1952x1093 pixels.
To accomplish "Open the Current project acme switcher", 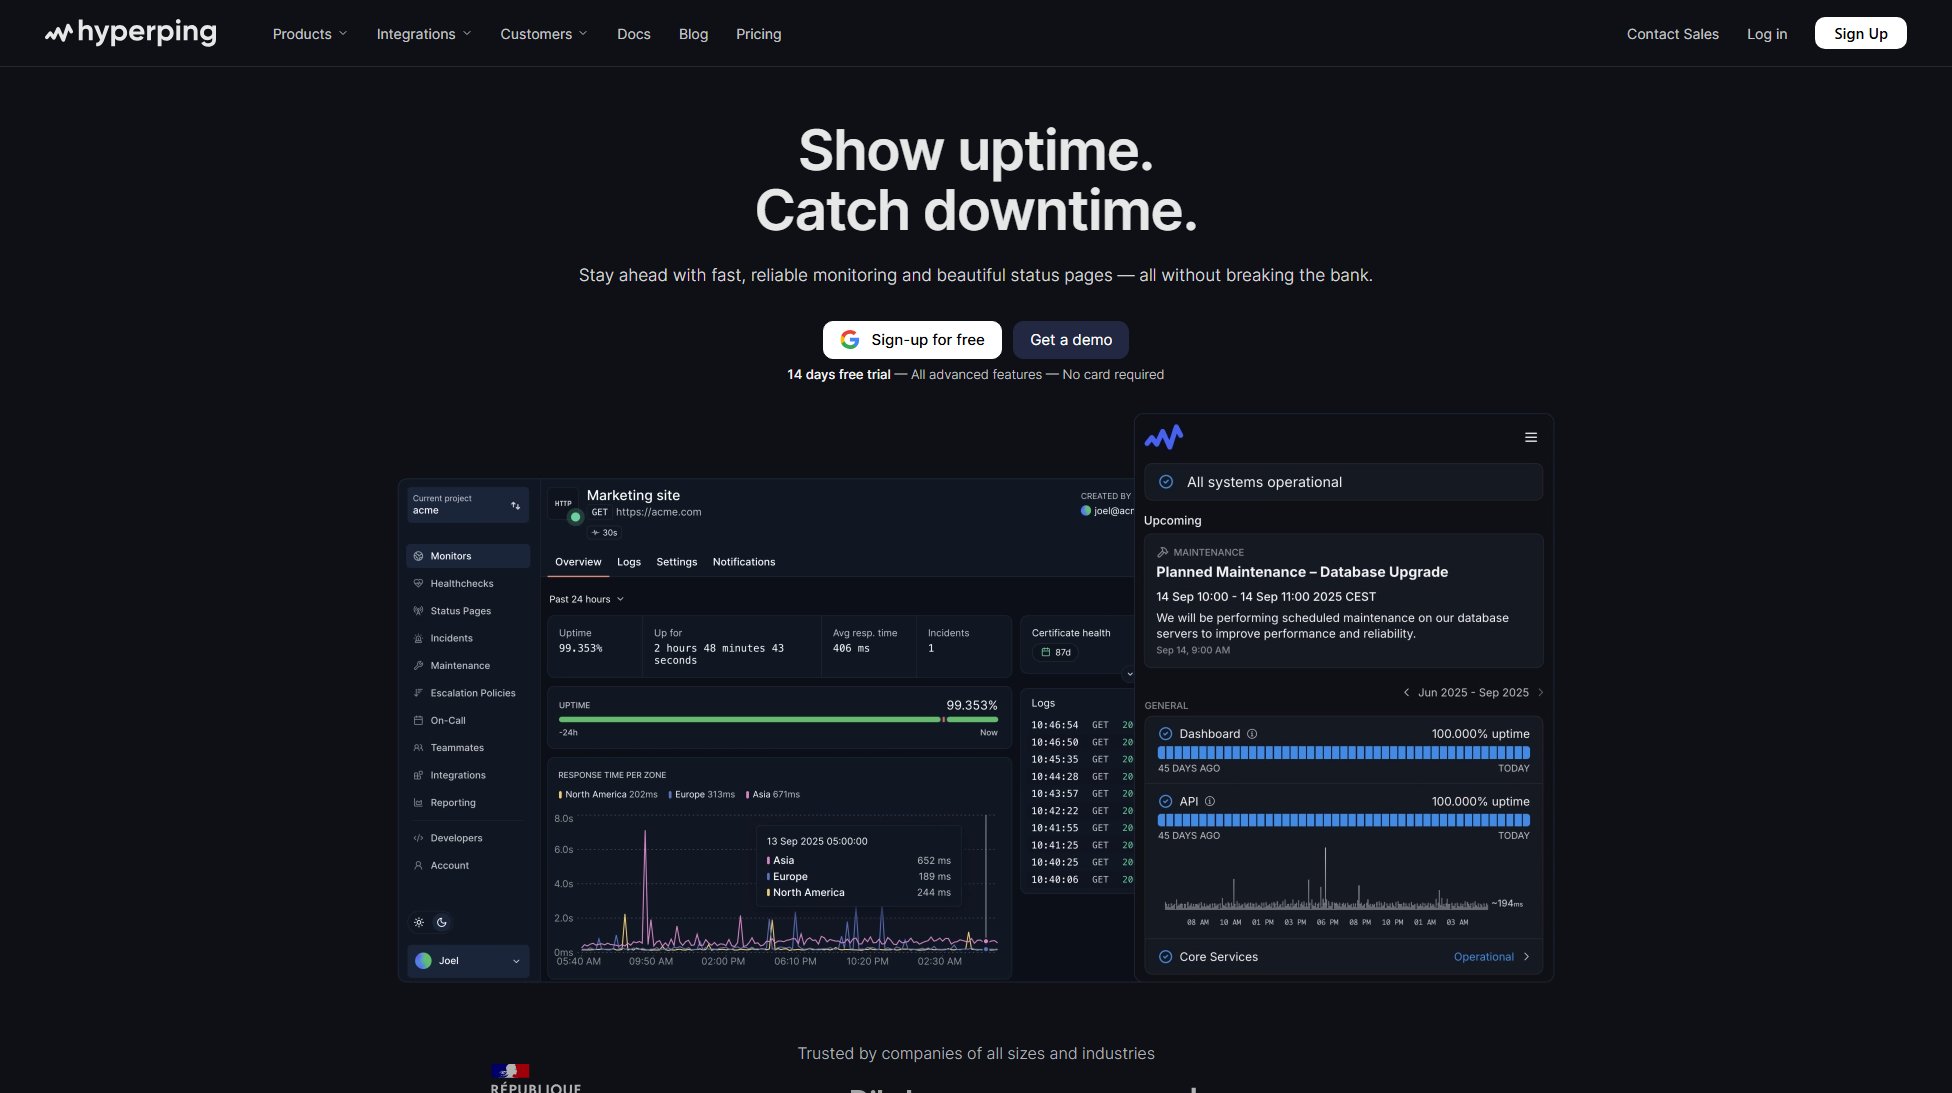I will [468, 505].
